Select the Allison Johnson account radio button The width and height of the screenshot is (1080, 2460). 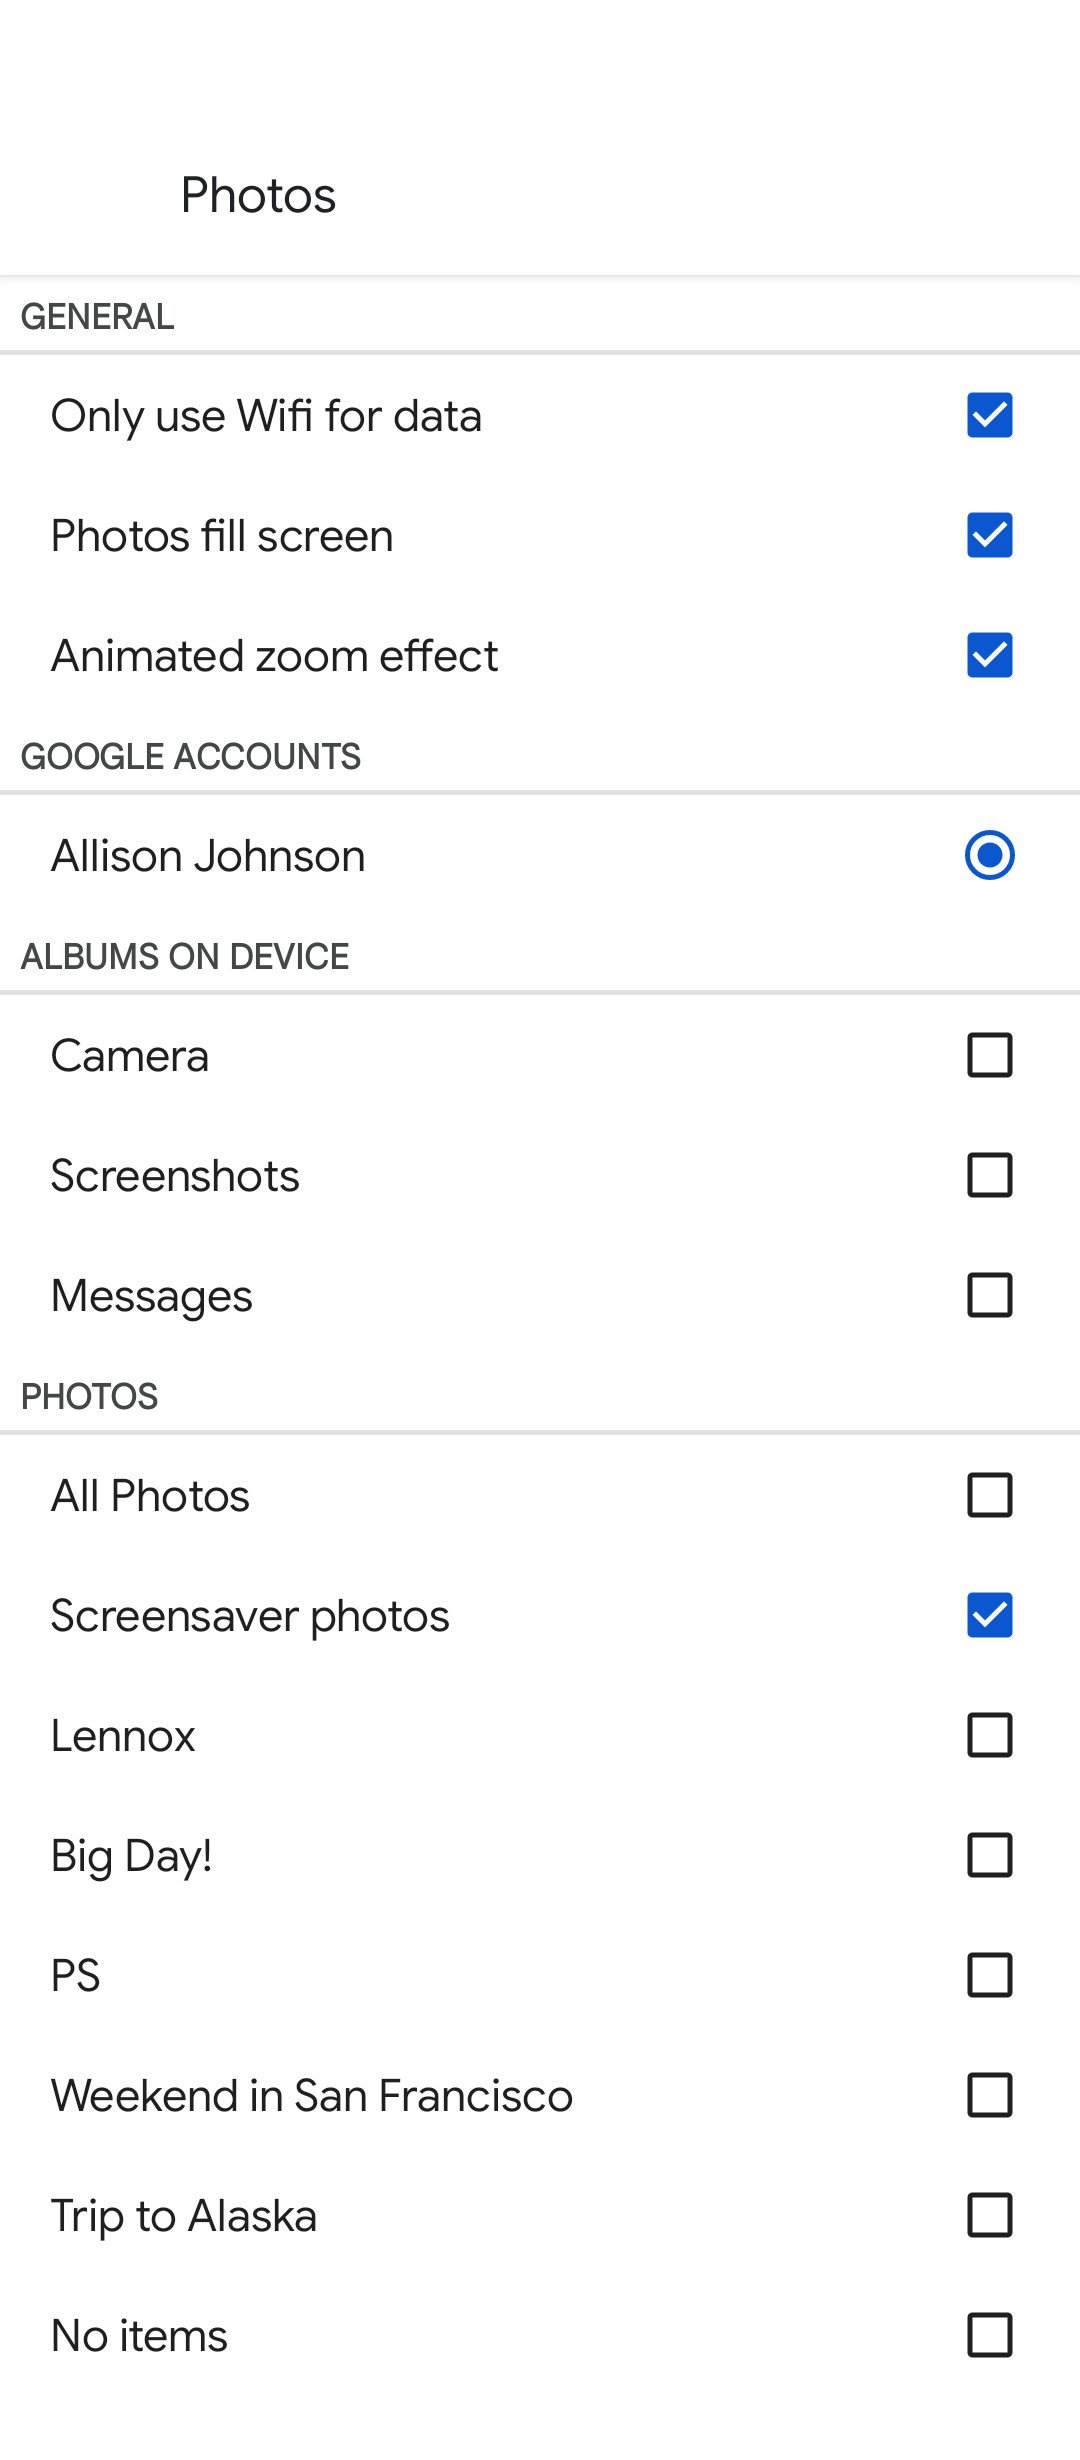click(x=989, y=855)
